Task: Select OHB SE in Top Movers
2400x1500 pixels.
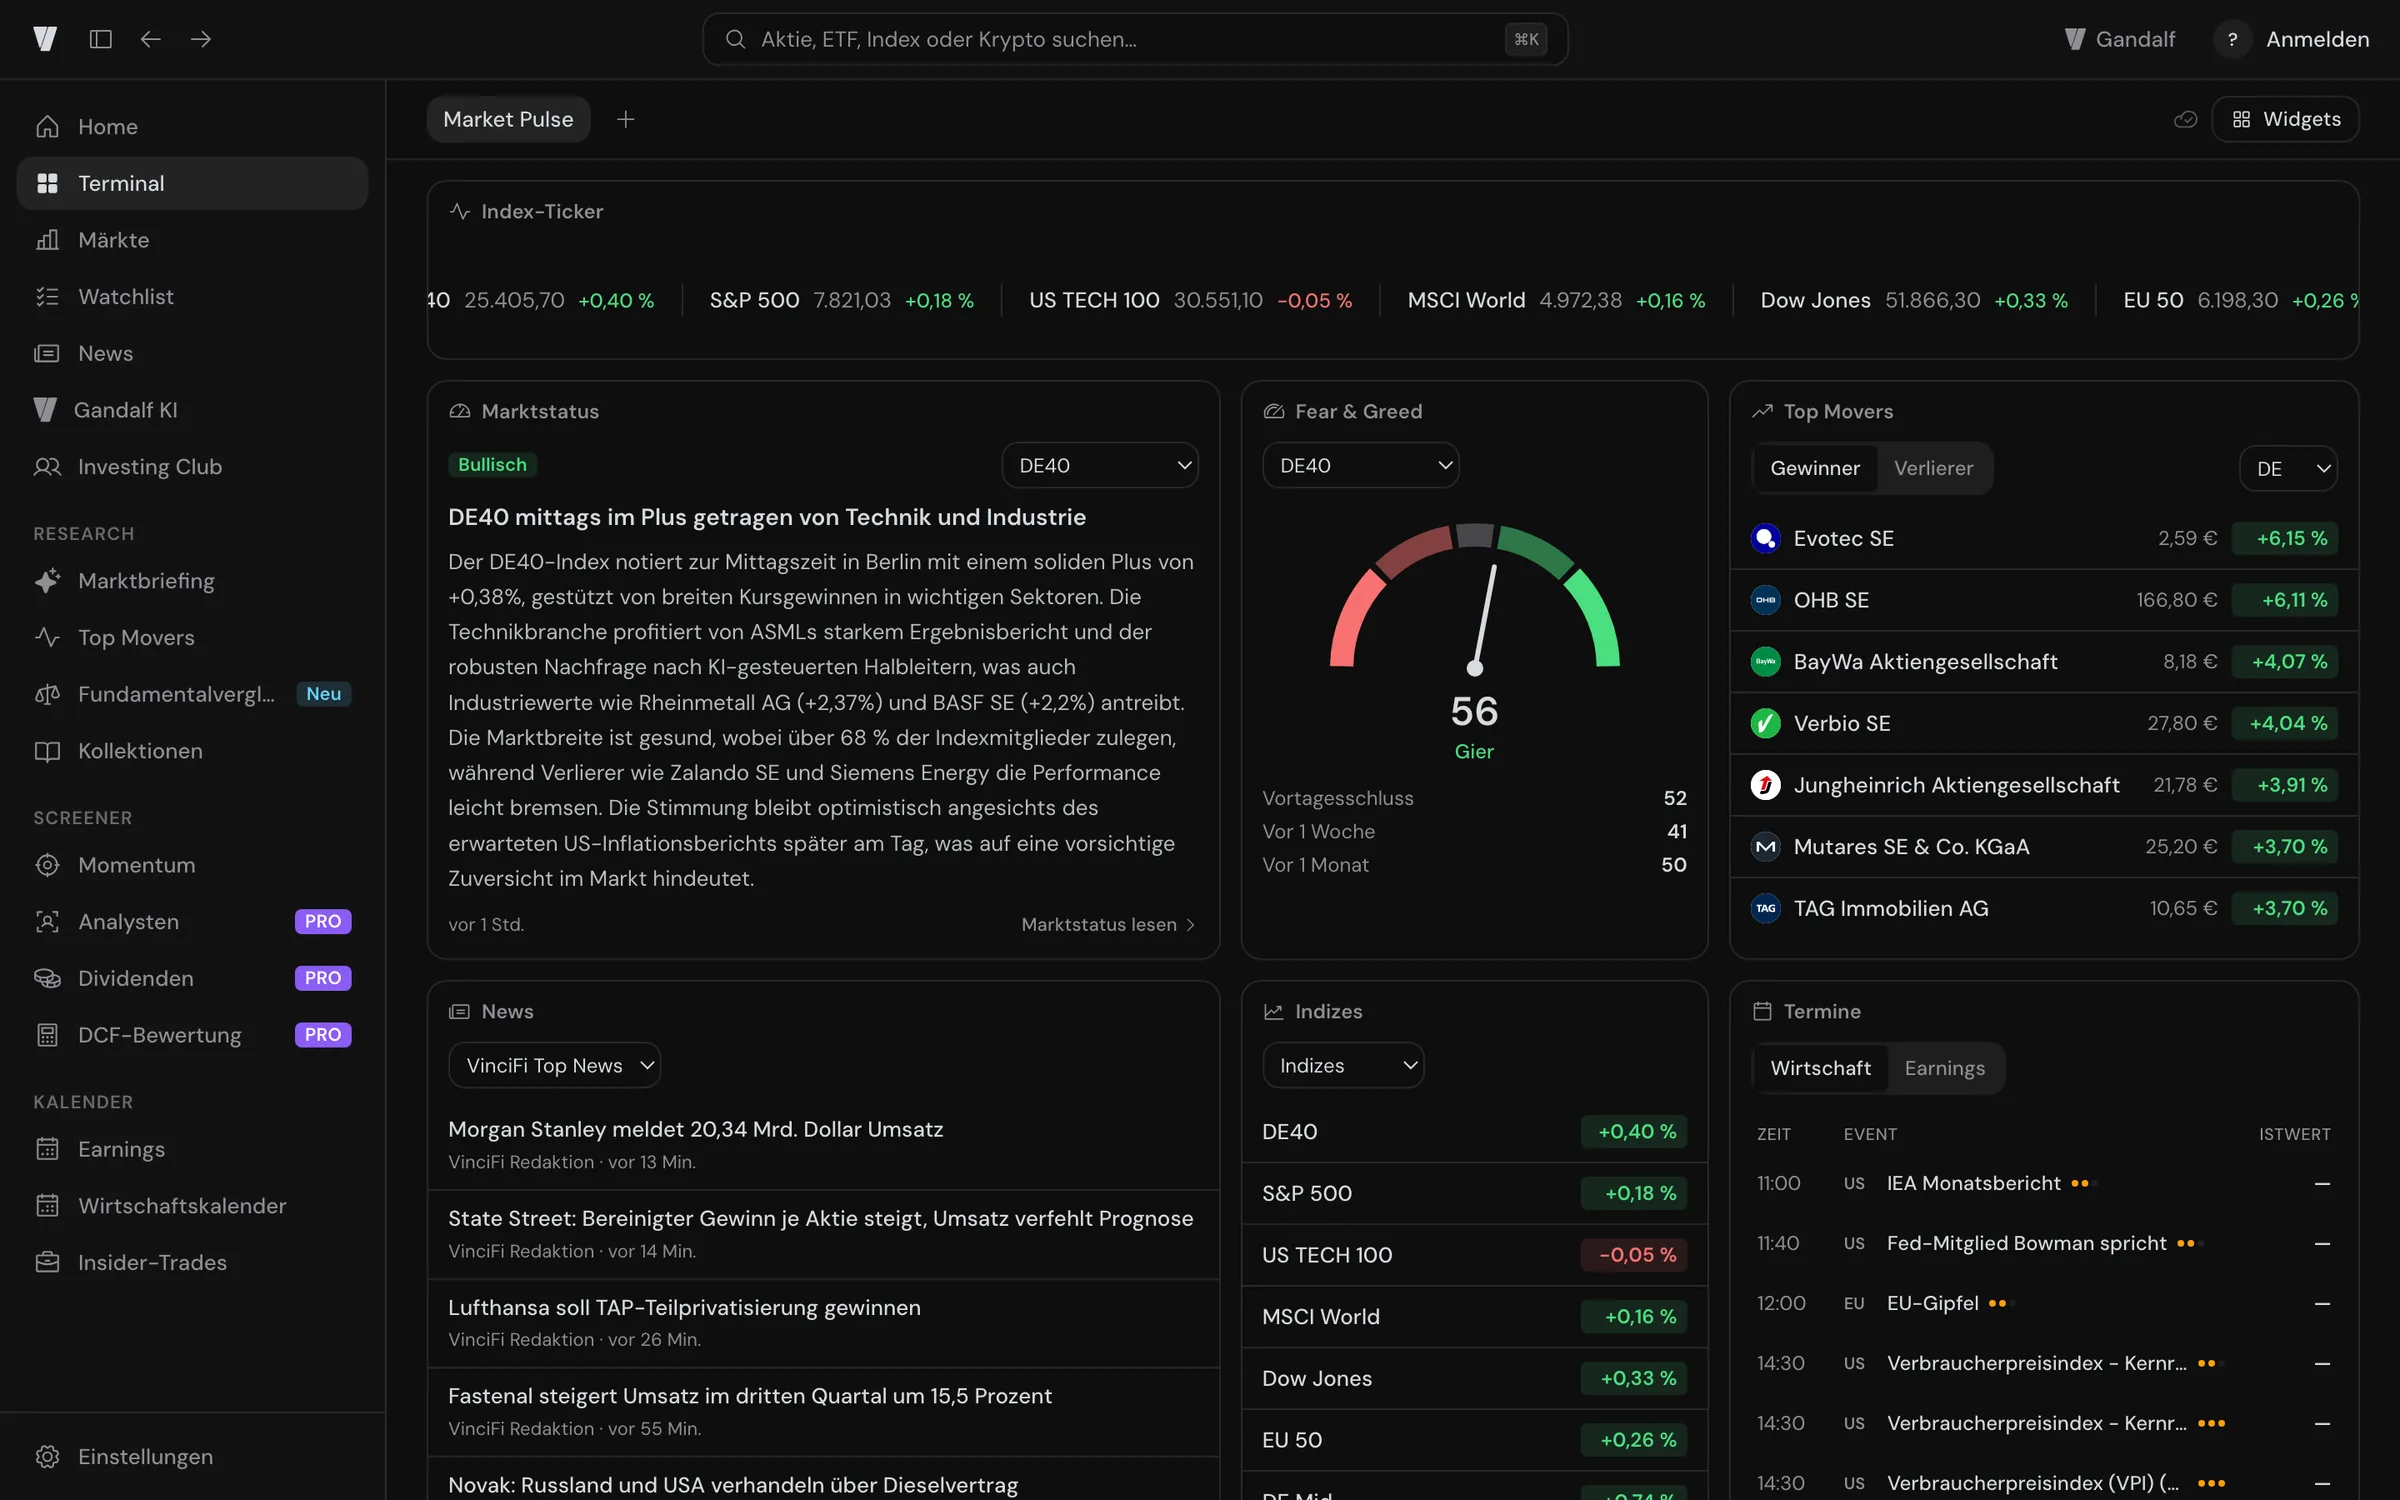Action: tap(2044, 600)
